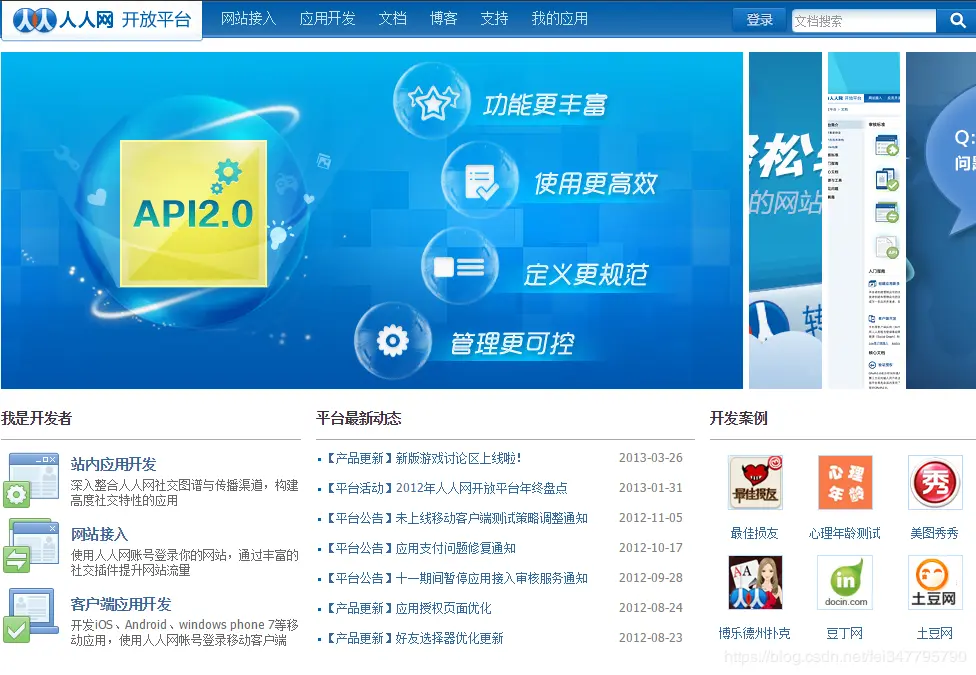Click the date 2012-08-24
This screenshot has height=675, width=976.
(650, 607)
